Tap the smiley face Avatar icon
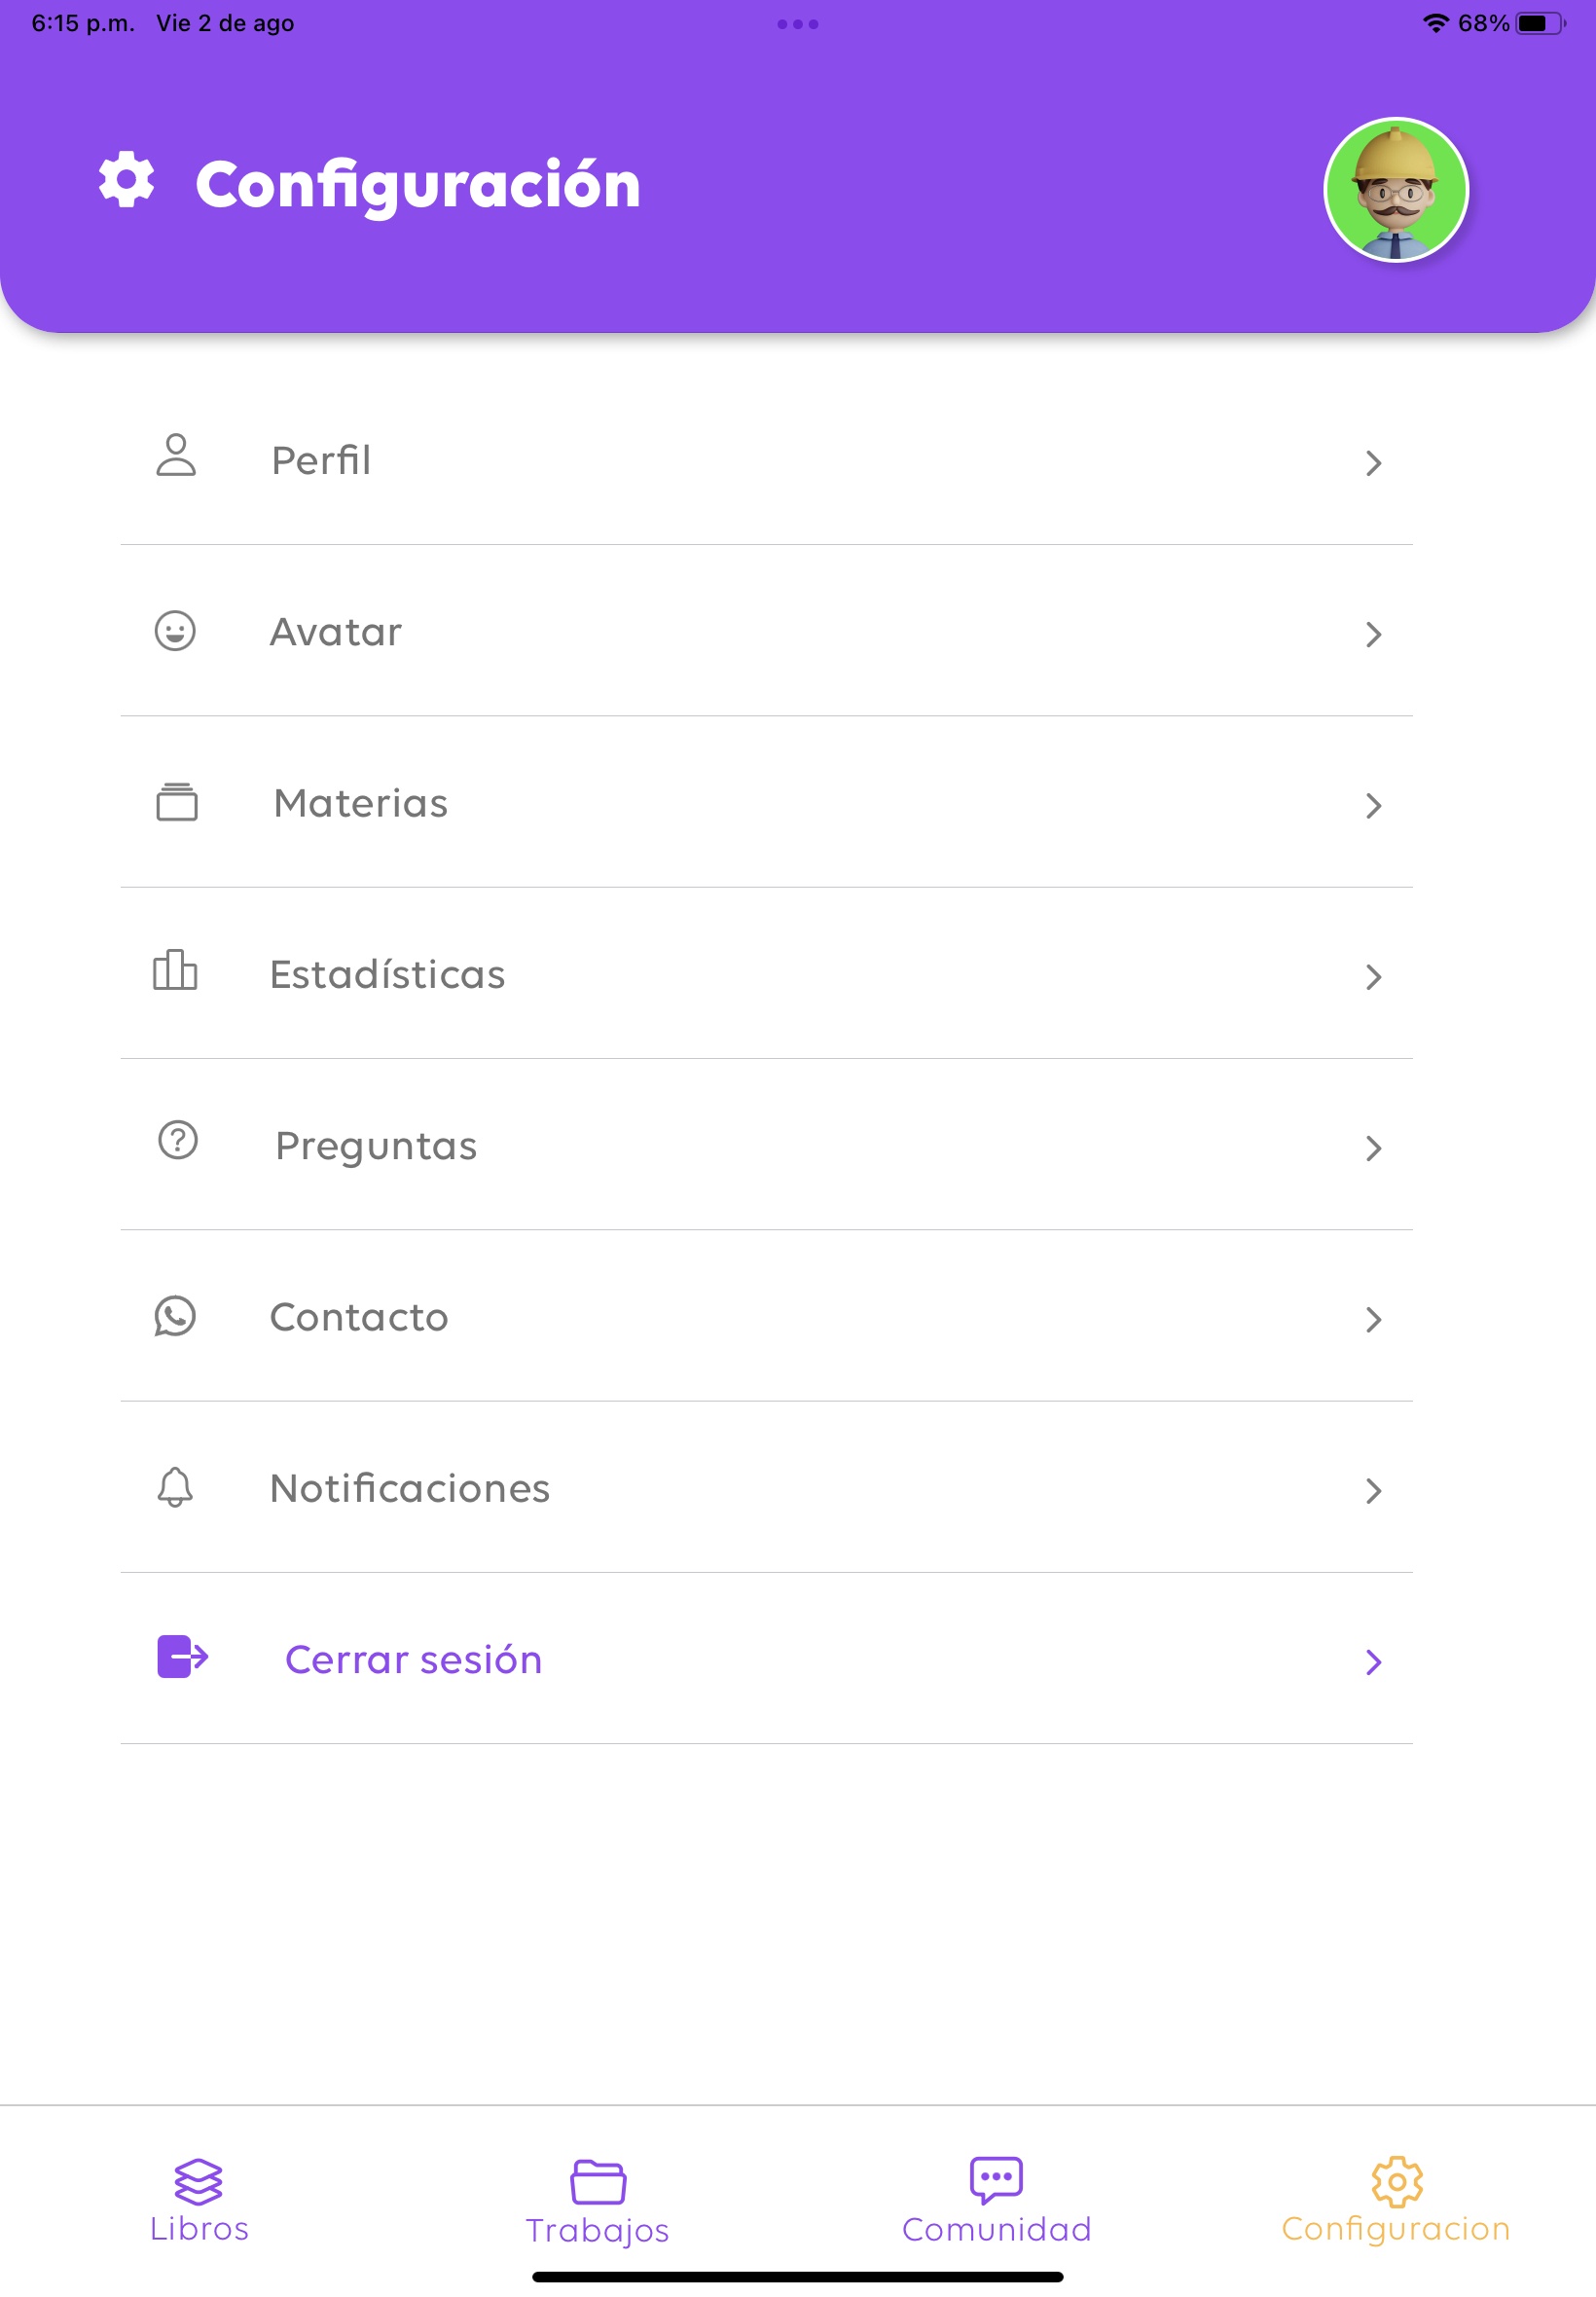The image size is (1596, 2297). [x=175, y=631]
